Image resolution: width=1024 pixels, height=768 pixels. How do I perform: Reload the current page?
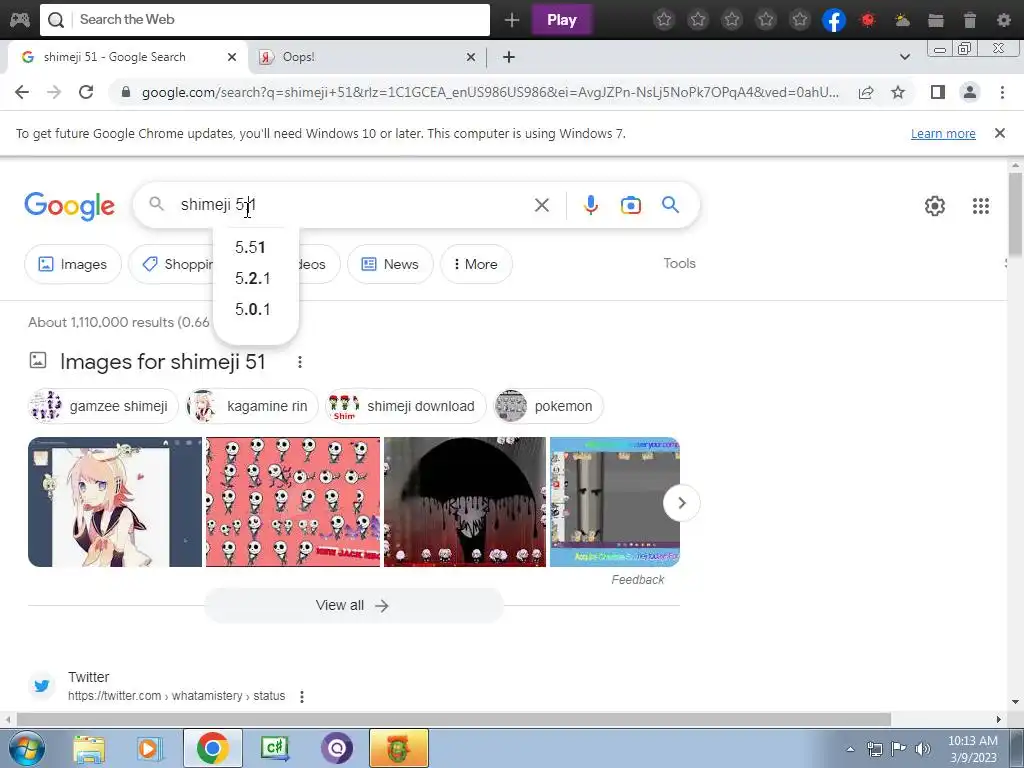(86, 92)
